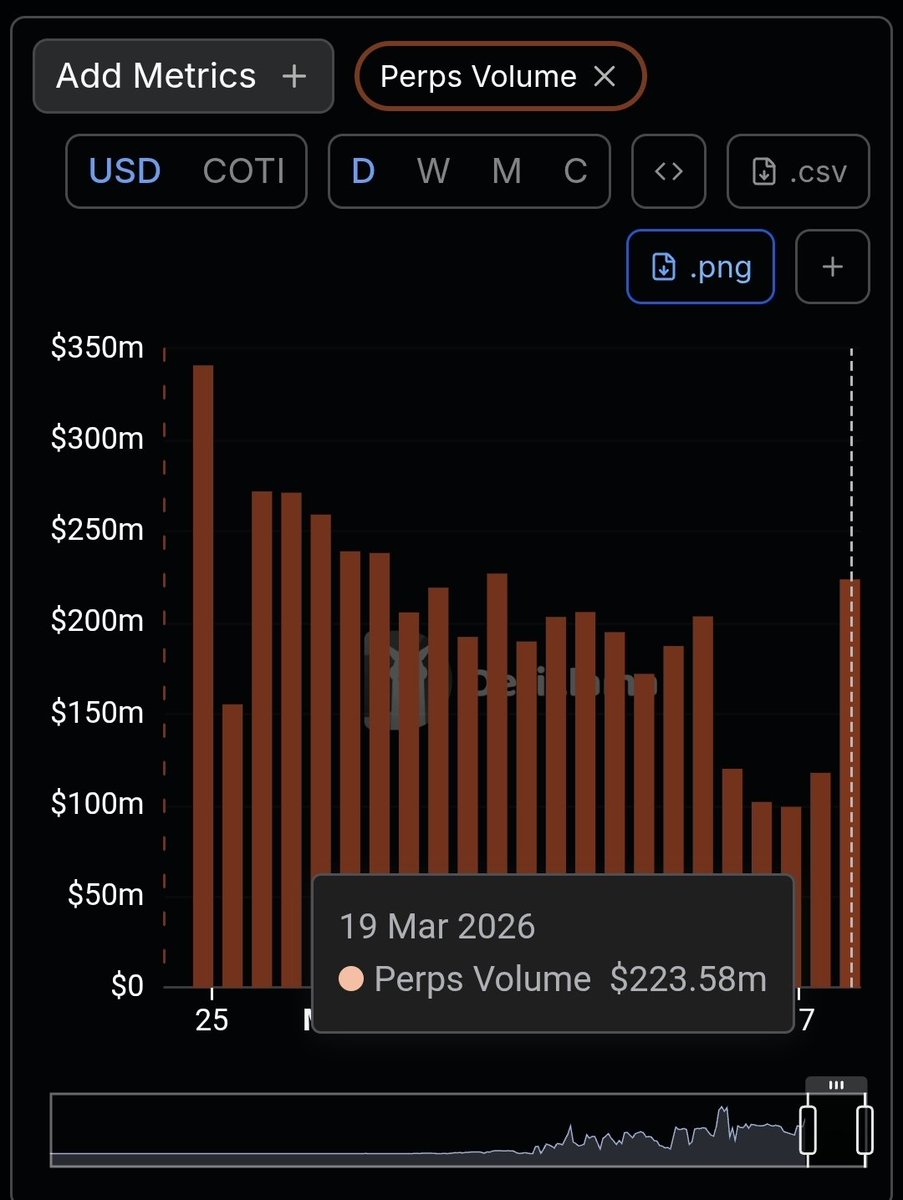Click the plus button beside .png
The height and width of the screenshot is (1200, 903).
(832, 266)
